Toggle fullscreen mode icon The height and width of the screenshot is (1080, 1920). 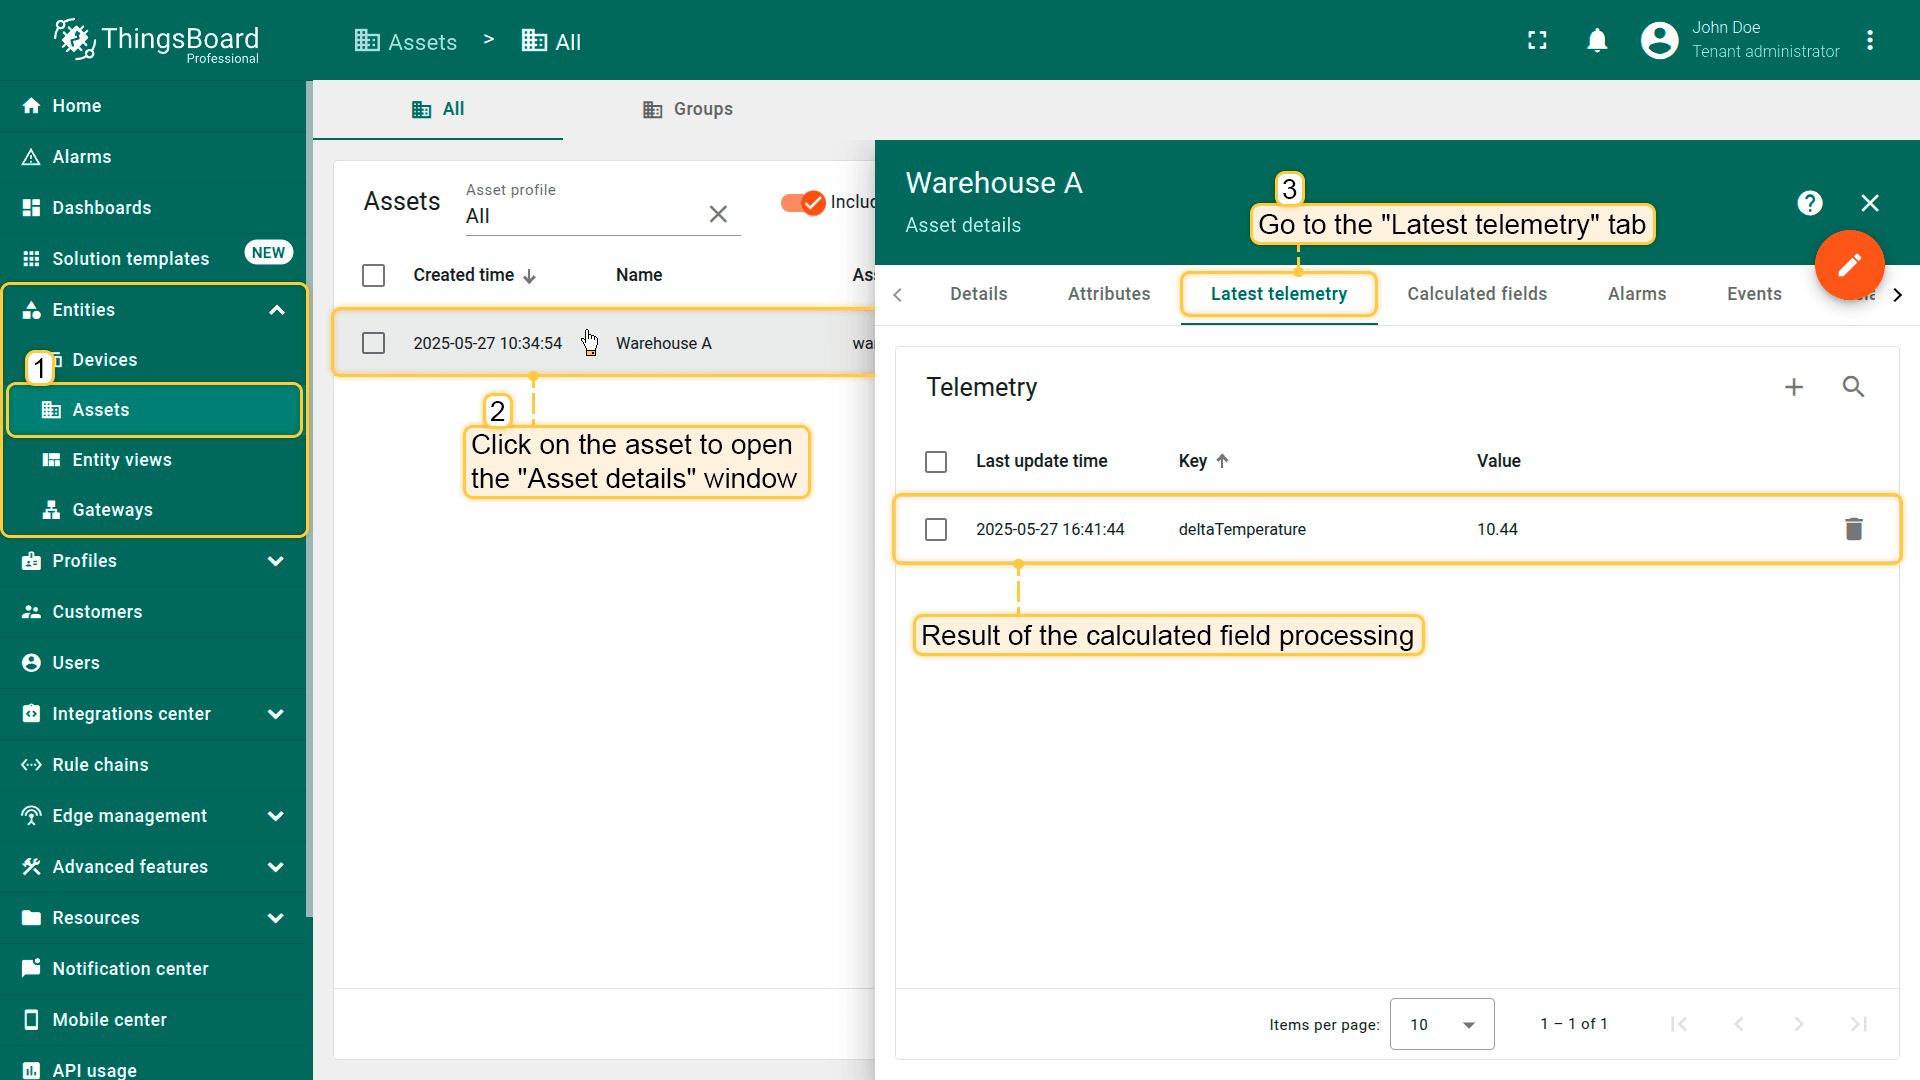pyautogui.click(x=1537, y=41)
